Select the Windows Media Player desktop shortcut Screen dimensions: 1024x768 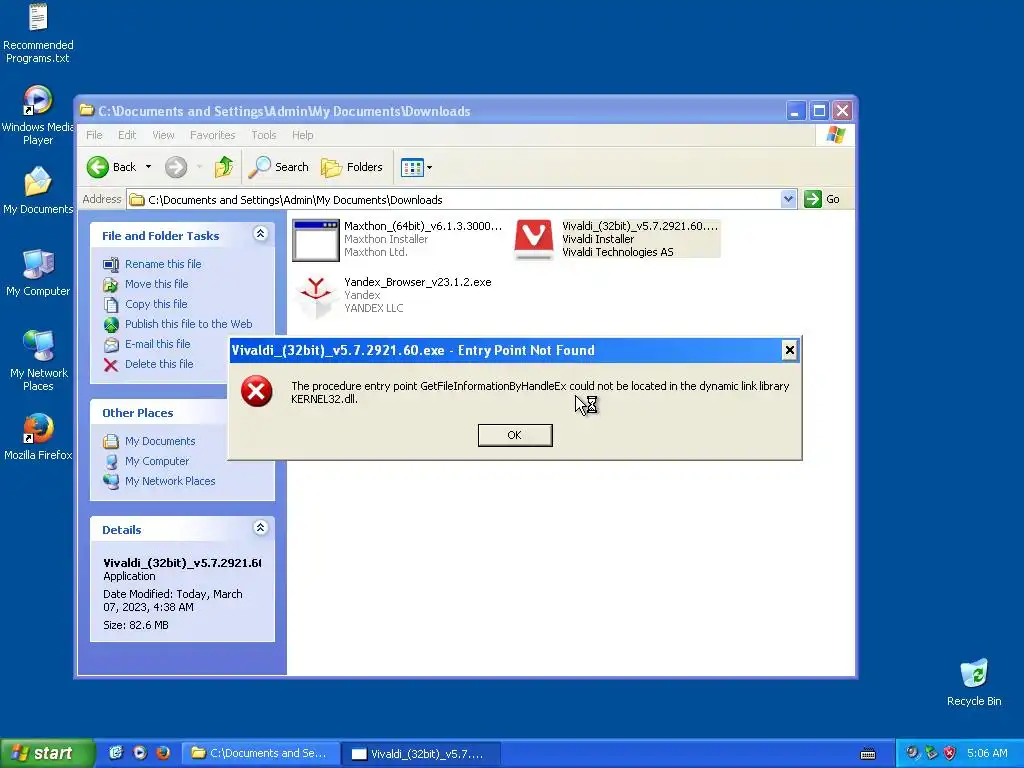click(38, 116)
